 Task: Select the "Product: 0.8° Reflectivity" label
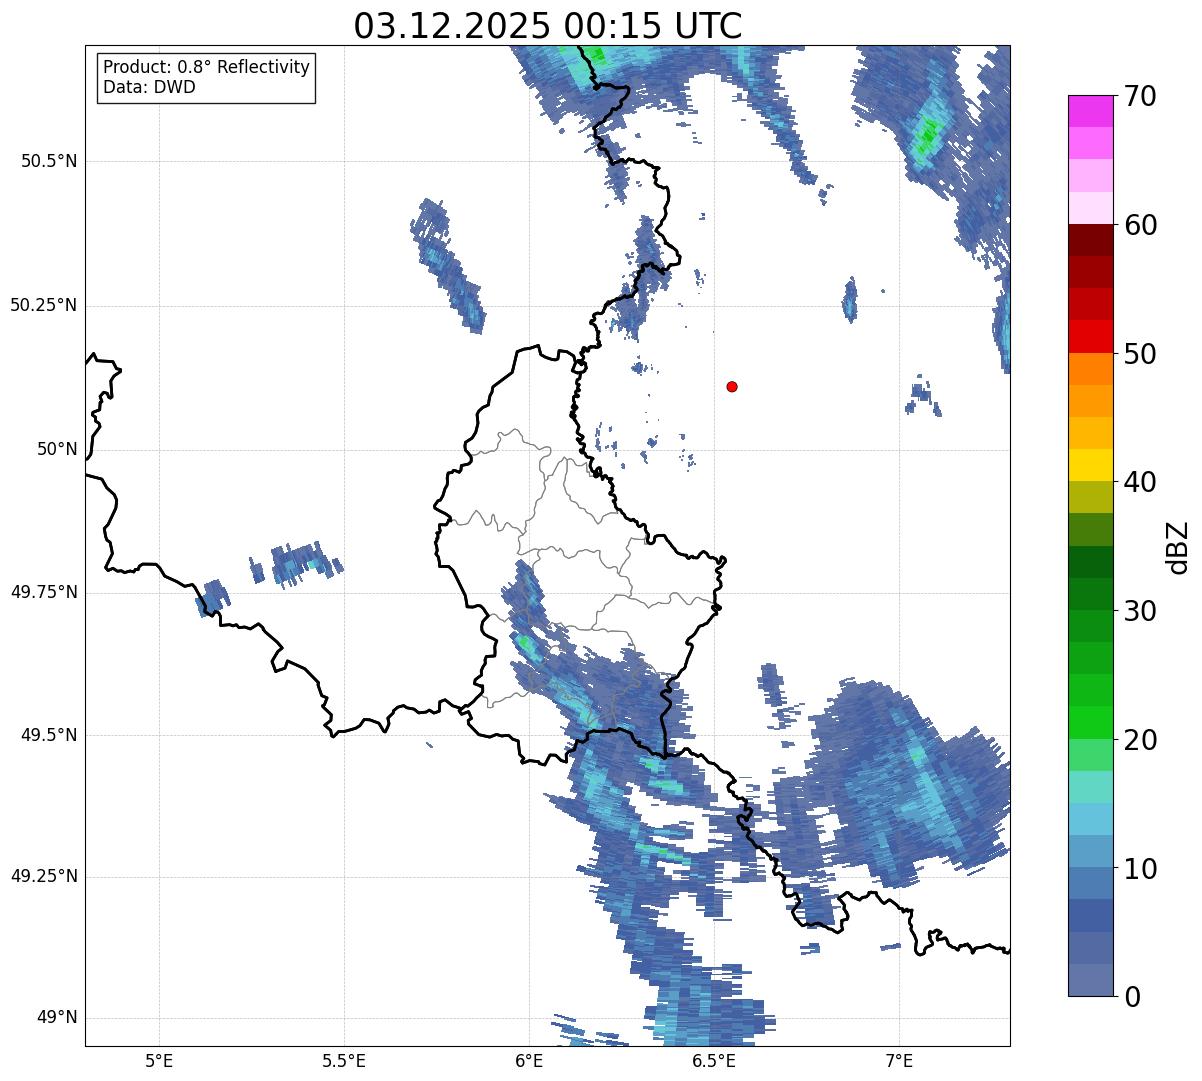pyautogui.click(x=206, y=67)
